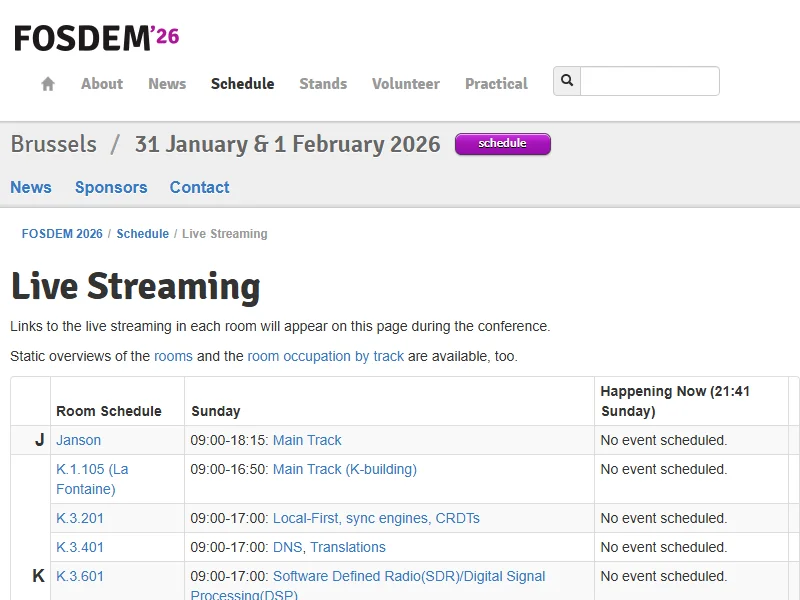
Task: Click the home icon in navigation
Action: 48,84
